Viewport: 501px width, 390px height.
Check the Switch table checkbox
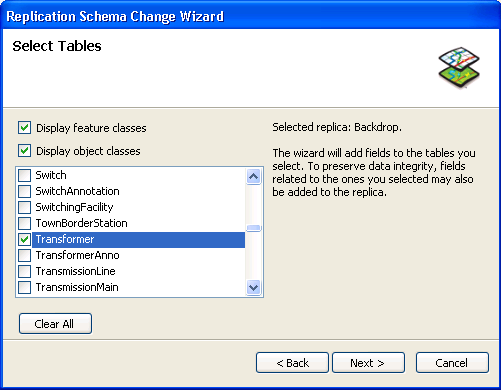tap(24, 175)
